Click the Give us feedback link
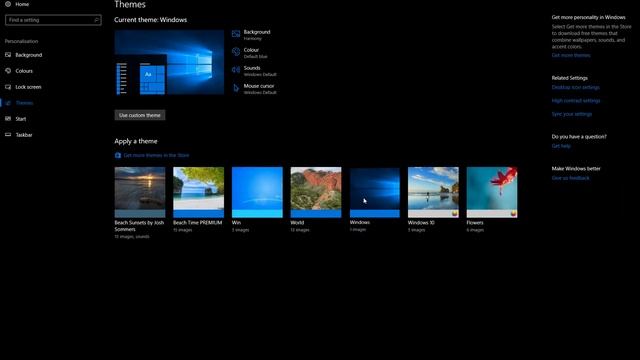The image size is (640, 360). point(570,178)
